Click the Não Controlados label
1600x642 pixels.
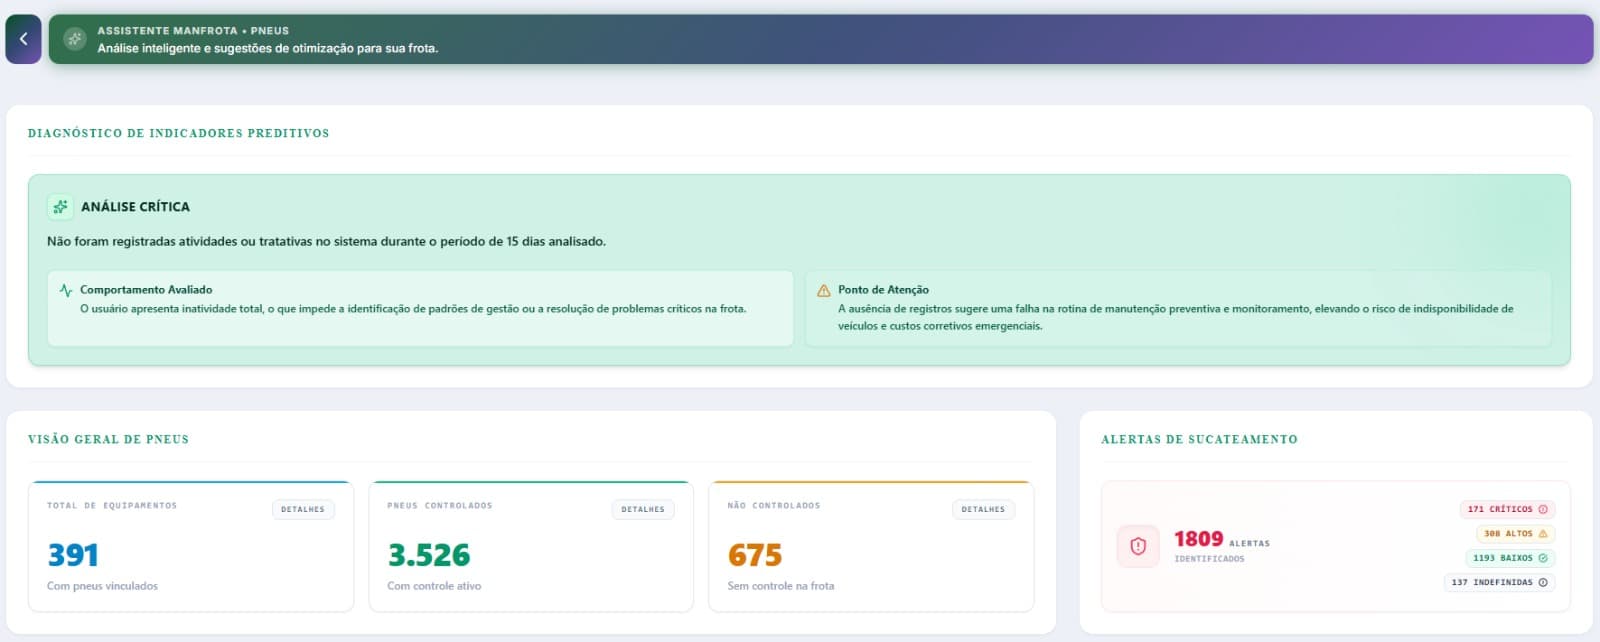[774, 506]
